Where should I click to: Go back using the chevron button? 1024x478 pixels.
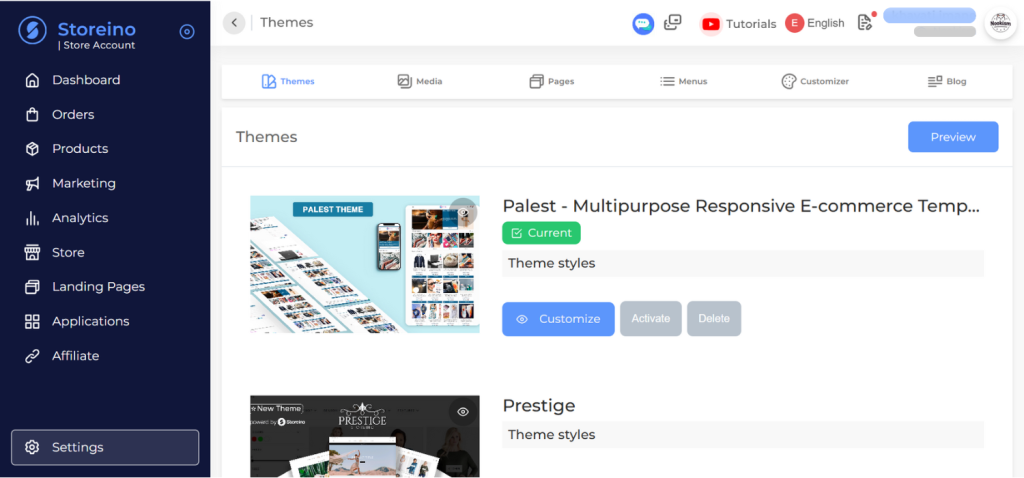(234, 23)
